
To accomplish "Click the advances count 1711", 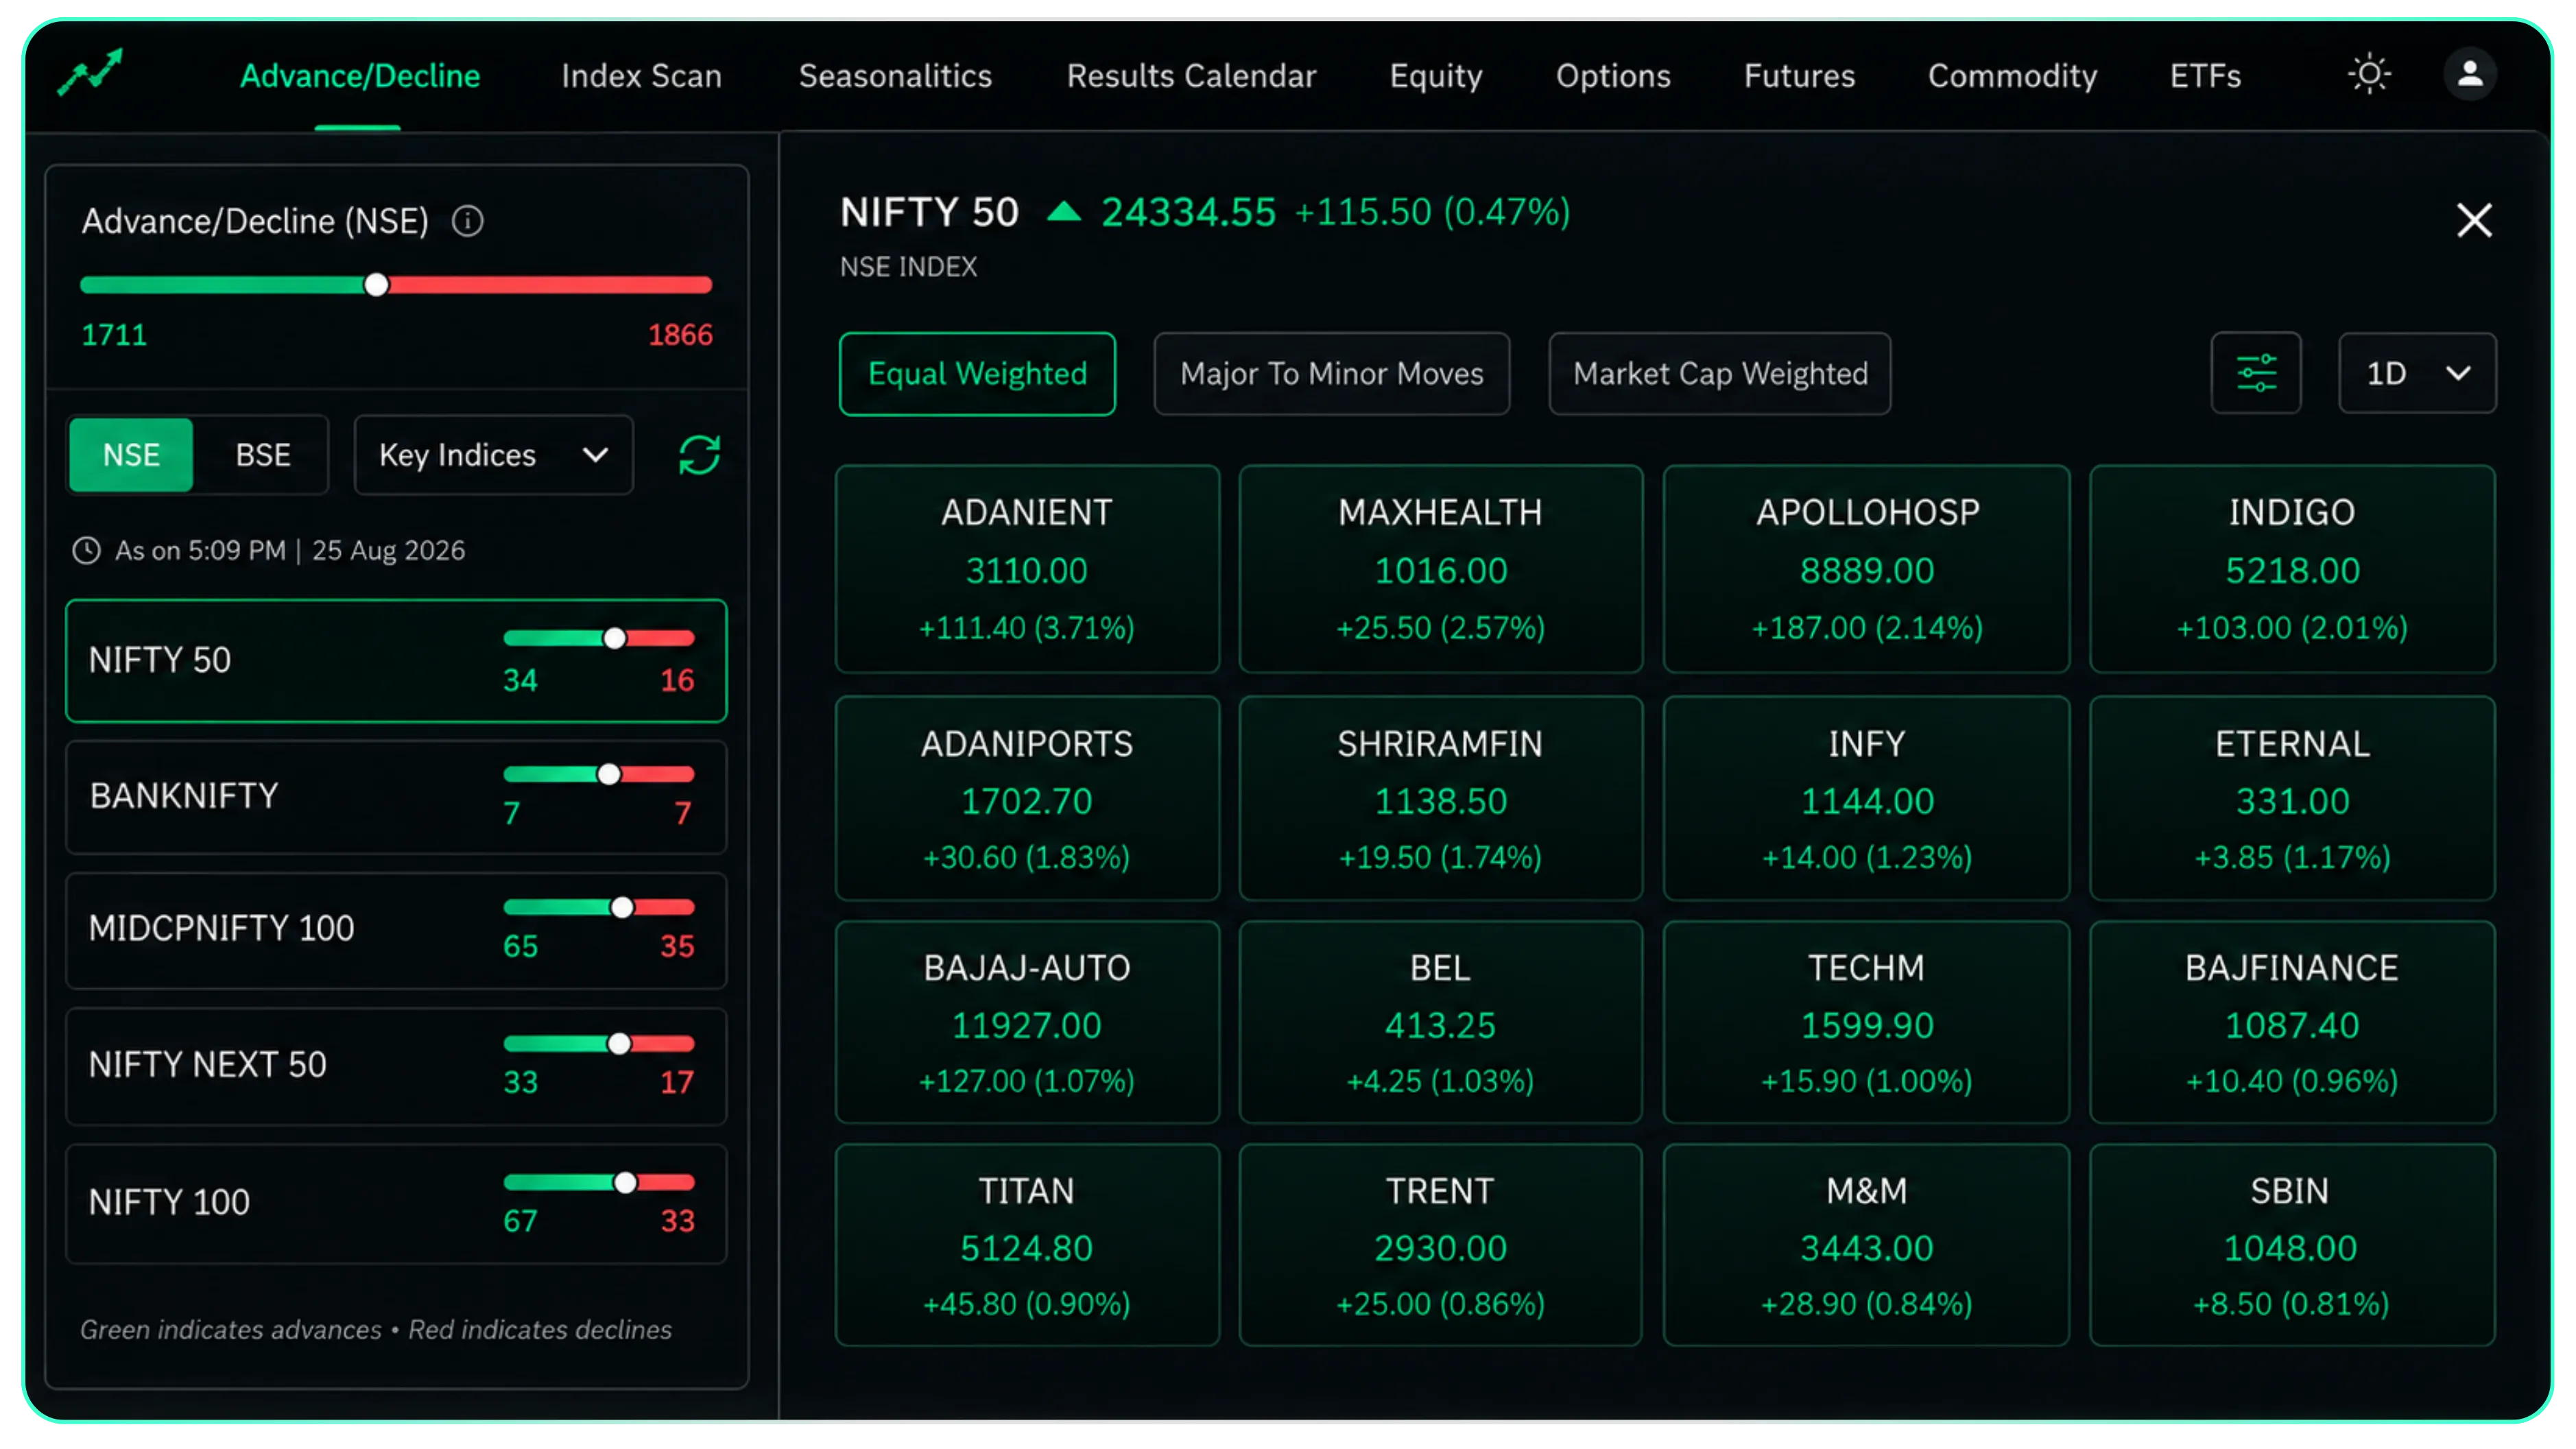I will coord(114,334).
